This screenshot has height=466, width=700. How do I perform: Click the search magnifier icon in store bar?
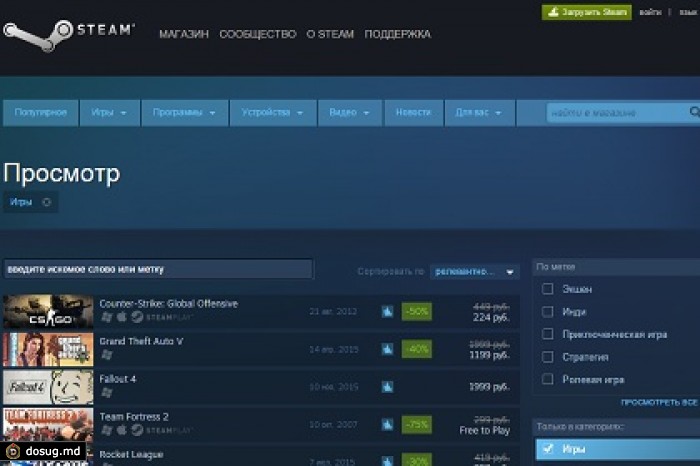(x=695, y=112)
